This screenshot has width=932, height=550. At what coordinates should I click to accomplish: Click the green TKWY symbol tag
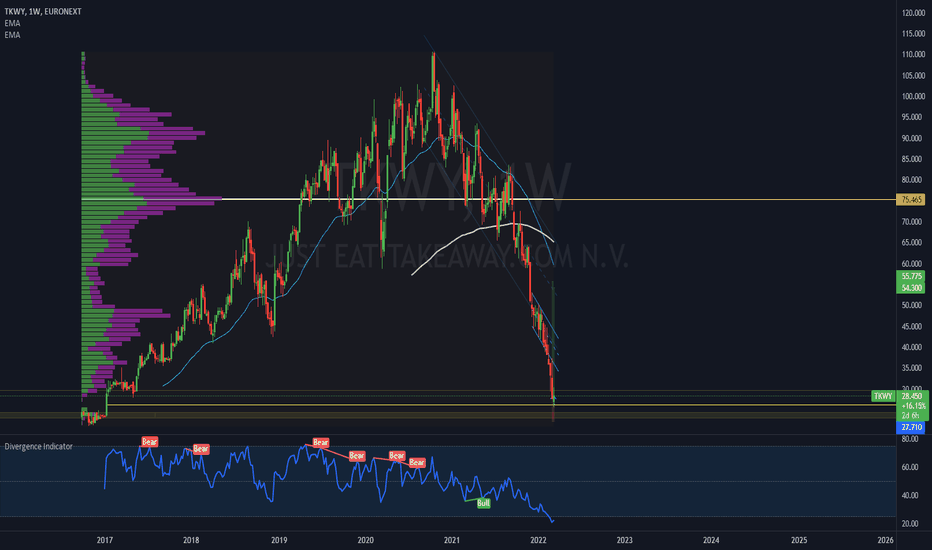(x=883, y=396)
